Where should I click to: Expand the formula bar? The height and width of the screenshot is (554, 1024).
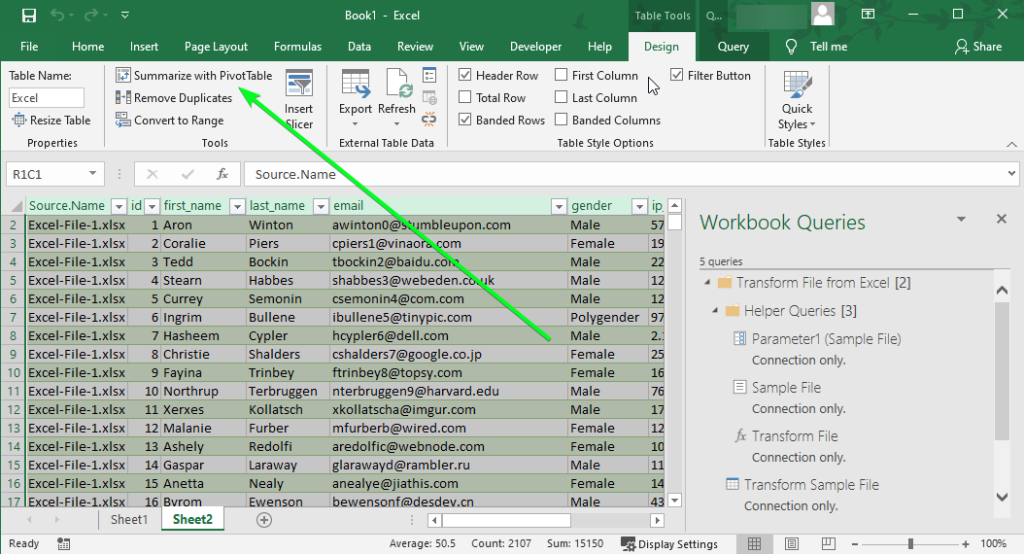[1011, 174]
